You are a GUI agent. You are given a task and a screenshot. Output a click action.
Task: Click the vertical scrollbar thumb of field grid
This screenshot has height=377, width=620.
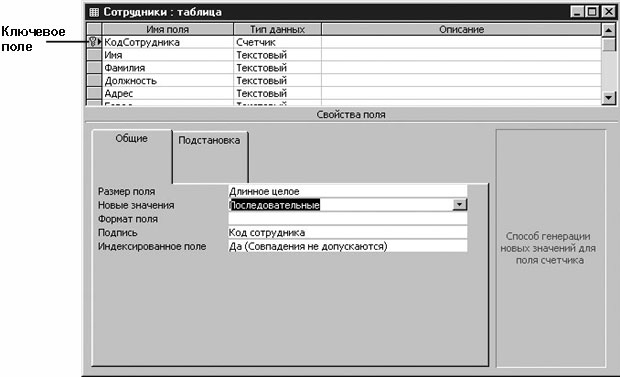[609, 44]
